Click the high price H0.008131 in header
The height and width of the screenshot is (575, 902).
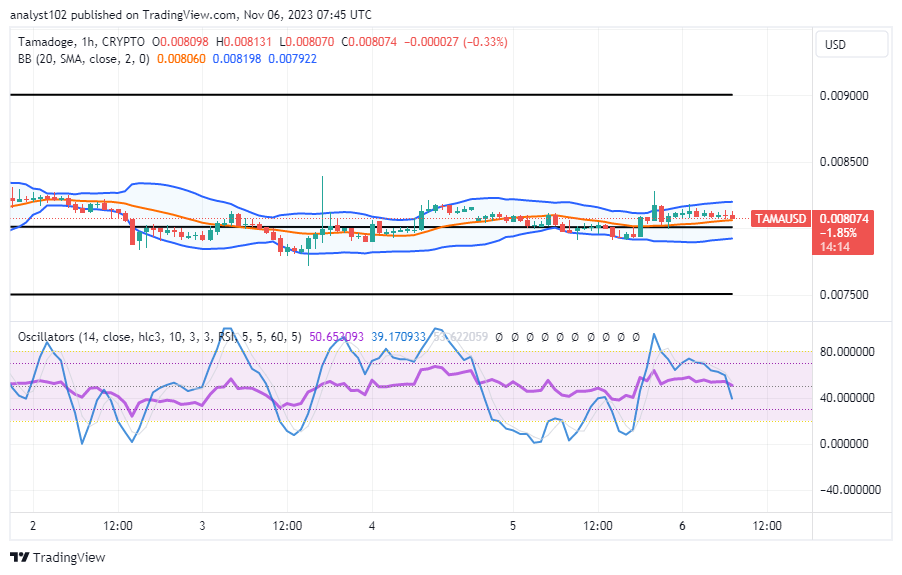[x=243, y=42]
